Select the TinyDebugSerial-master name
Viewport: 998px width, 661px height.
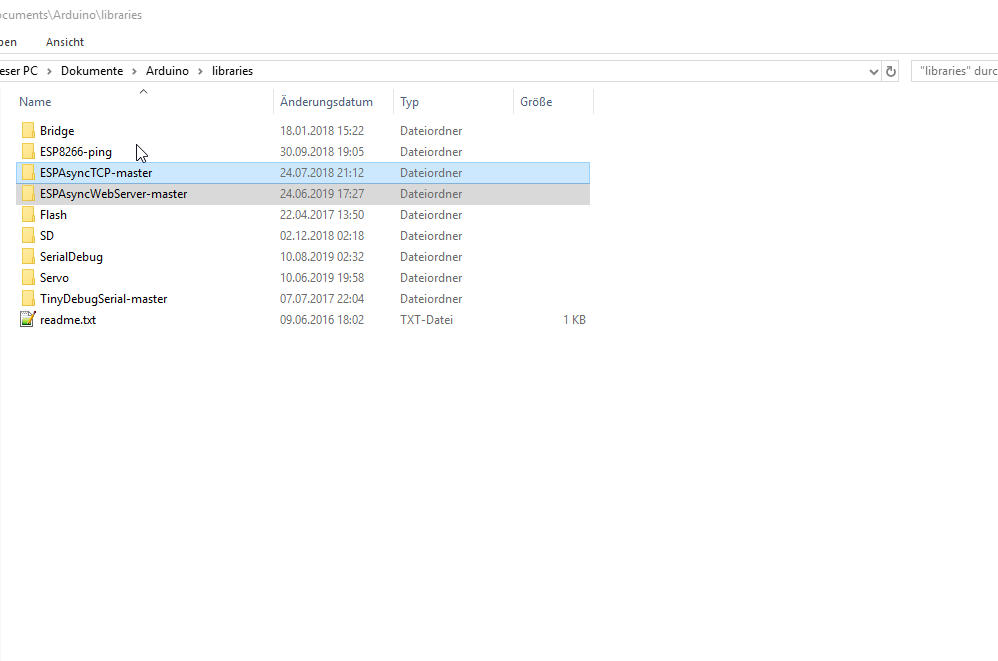click(x=104, y=298)
